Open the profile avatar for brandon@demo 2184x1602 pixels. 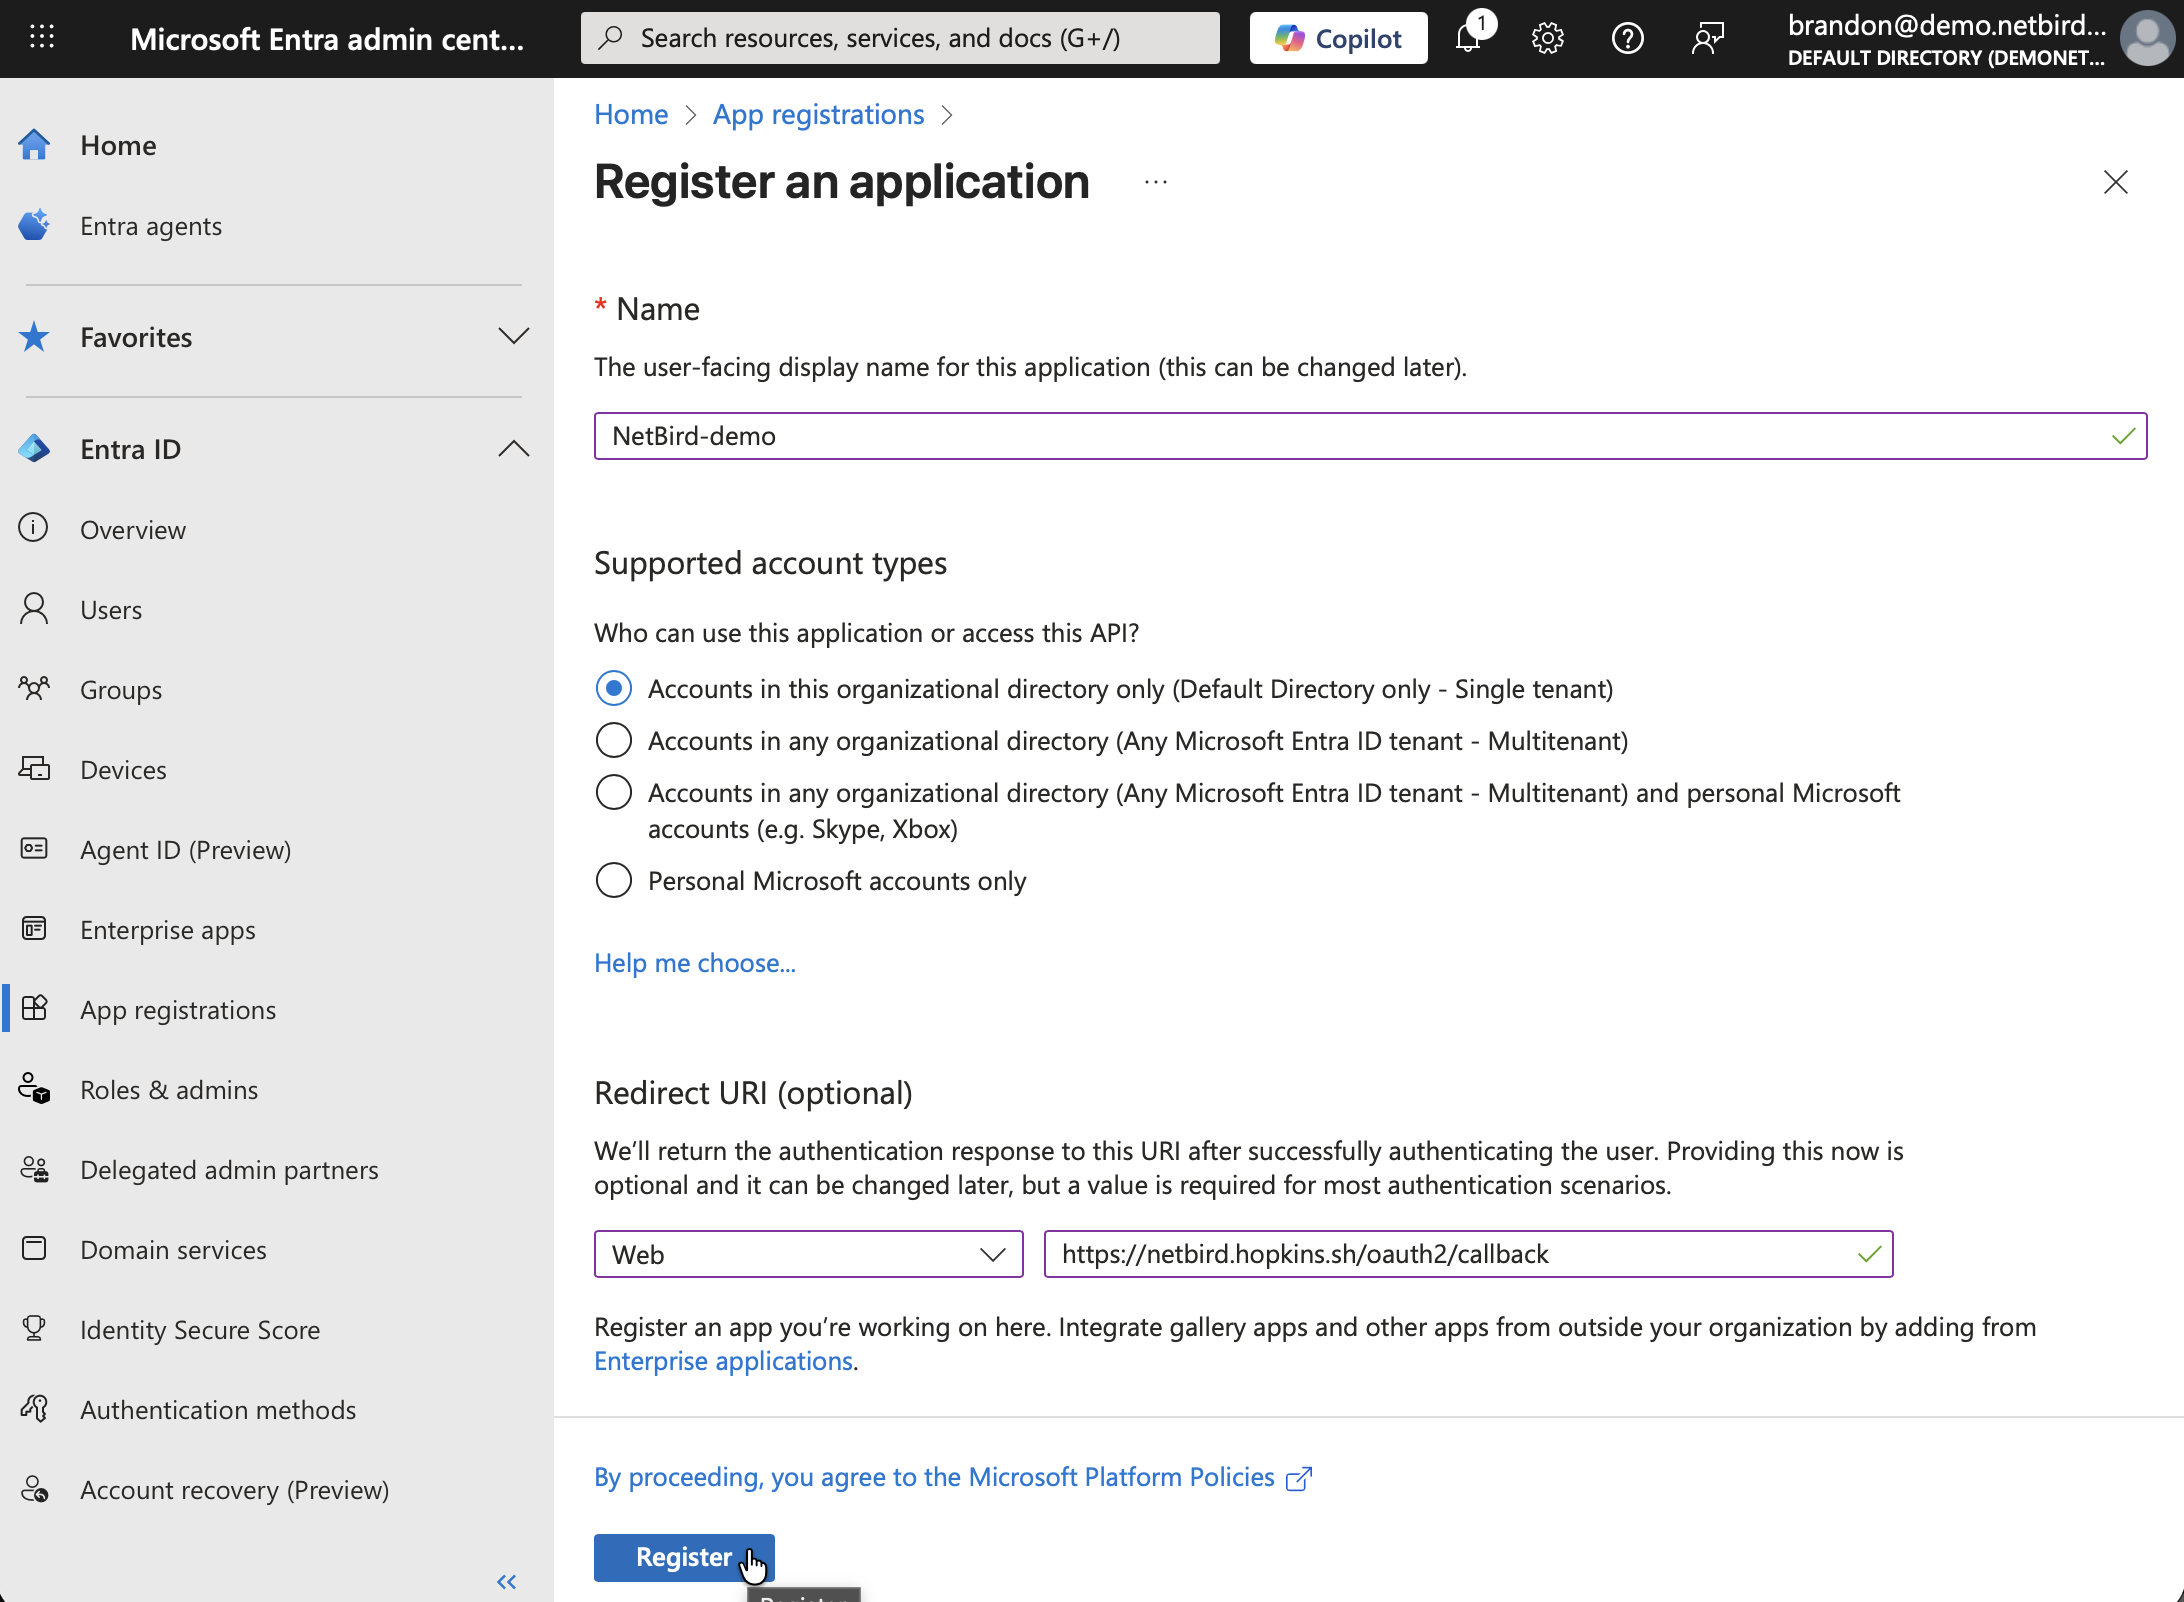coord(2146,39)
